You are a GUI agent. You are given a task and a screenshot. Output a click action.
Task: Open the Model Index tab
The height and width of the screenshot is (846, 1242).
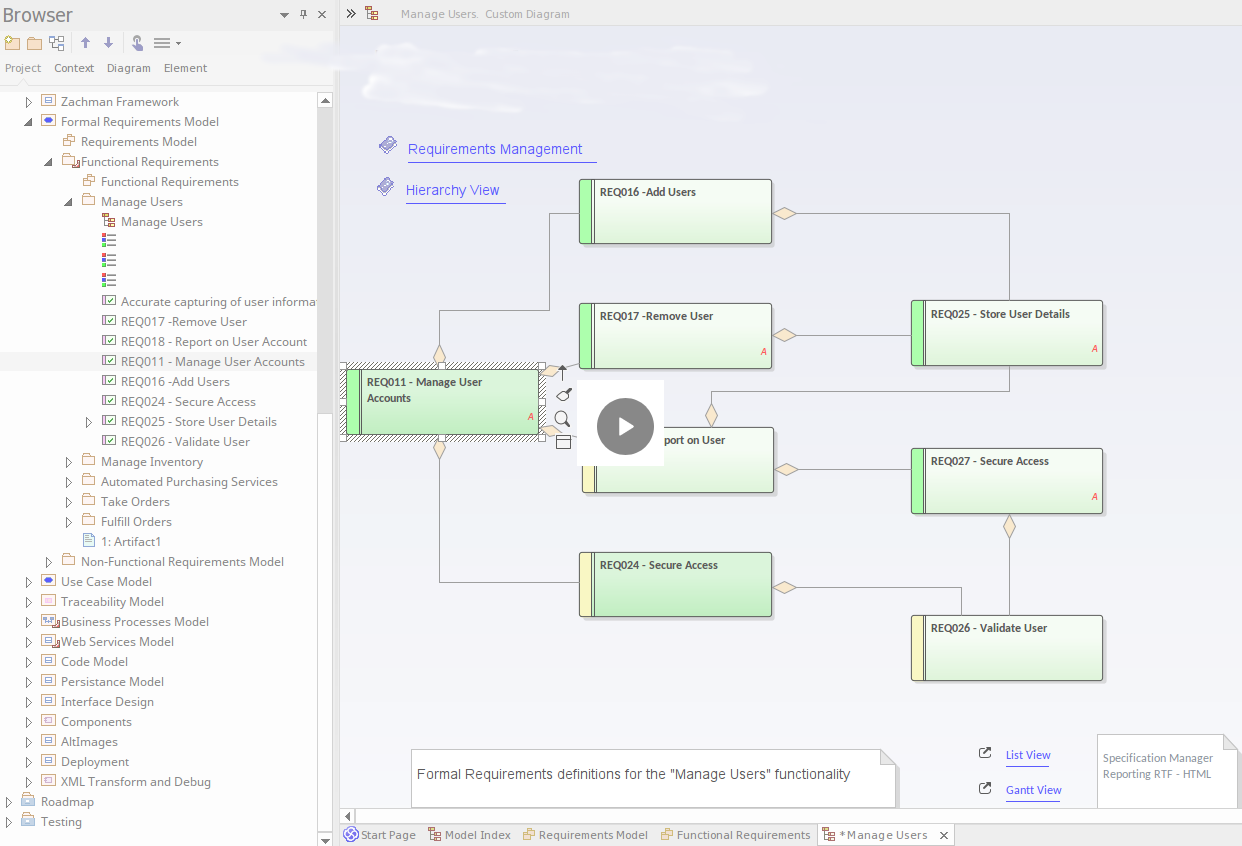469,835
